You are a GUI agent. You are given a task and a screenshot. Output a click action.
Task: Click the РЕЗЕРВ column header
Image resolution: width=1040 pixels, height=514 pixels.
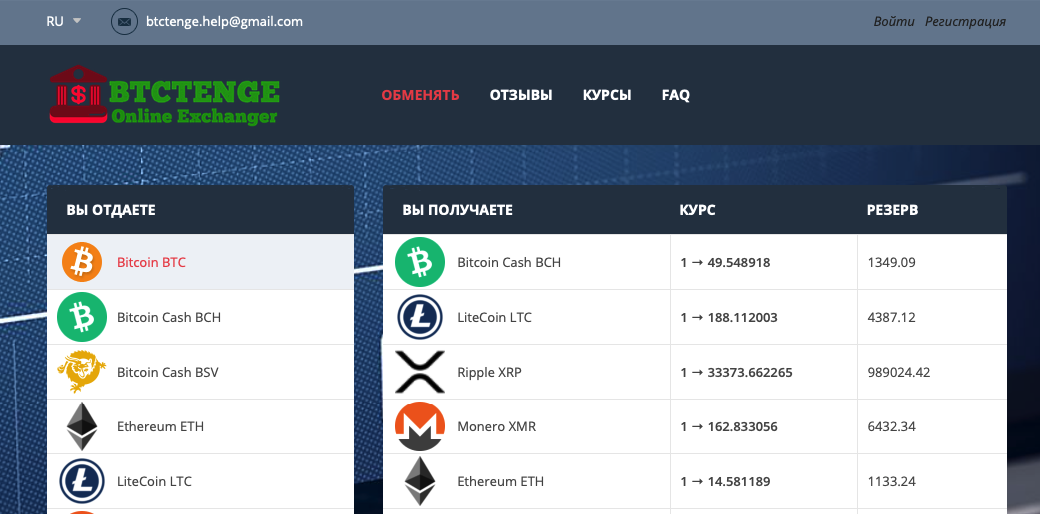click(892, 210)
